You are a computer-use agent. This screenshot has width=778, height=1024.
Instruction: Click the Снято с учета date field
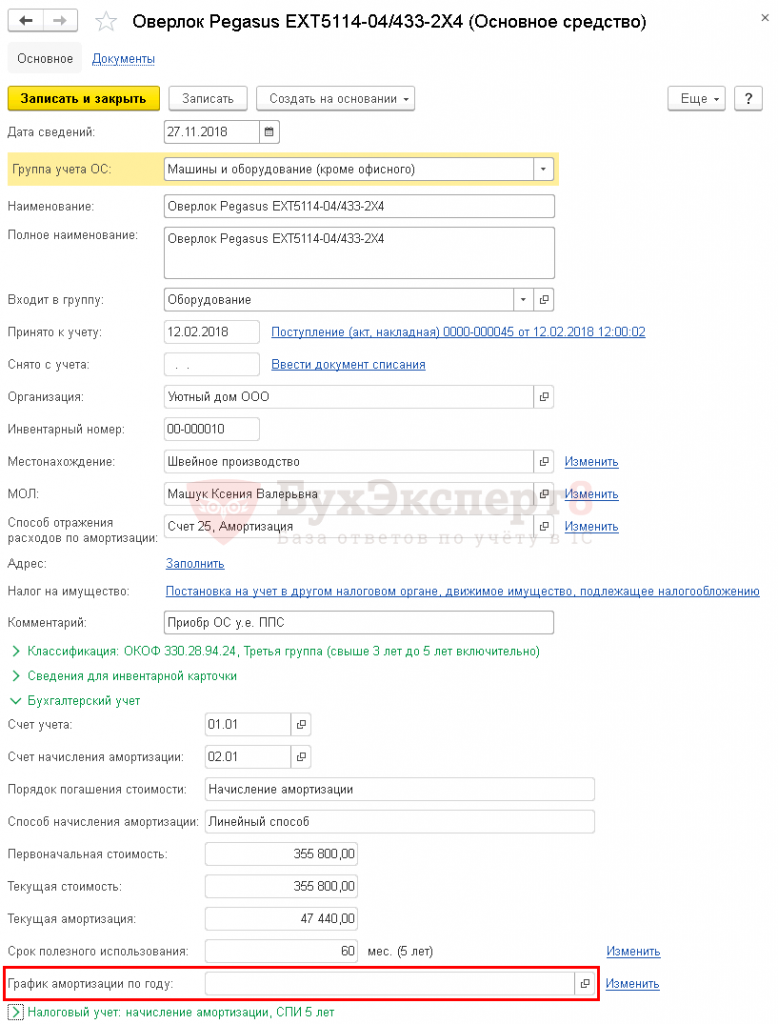pos(212,364)
